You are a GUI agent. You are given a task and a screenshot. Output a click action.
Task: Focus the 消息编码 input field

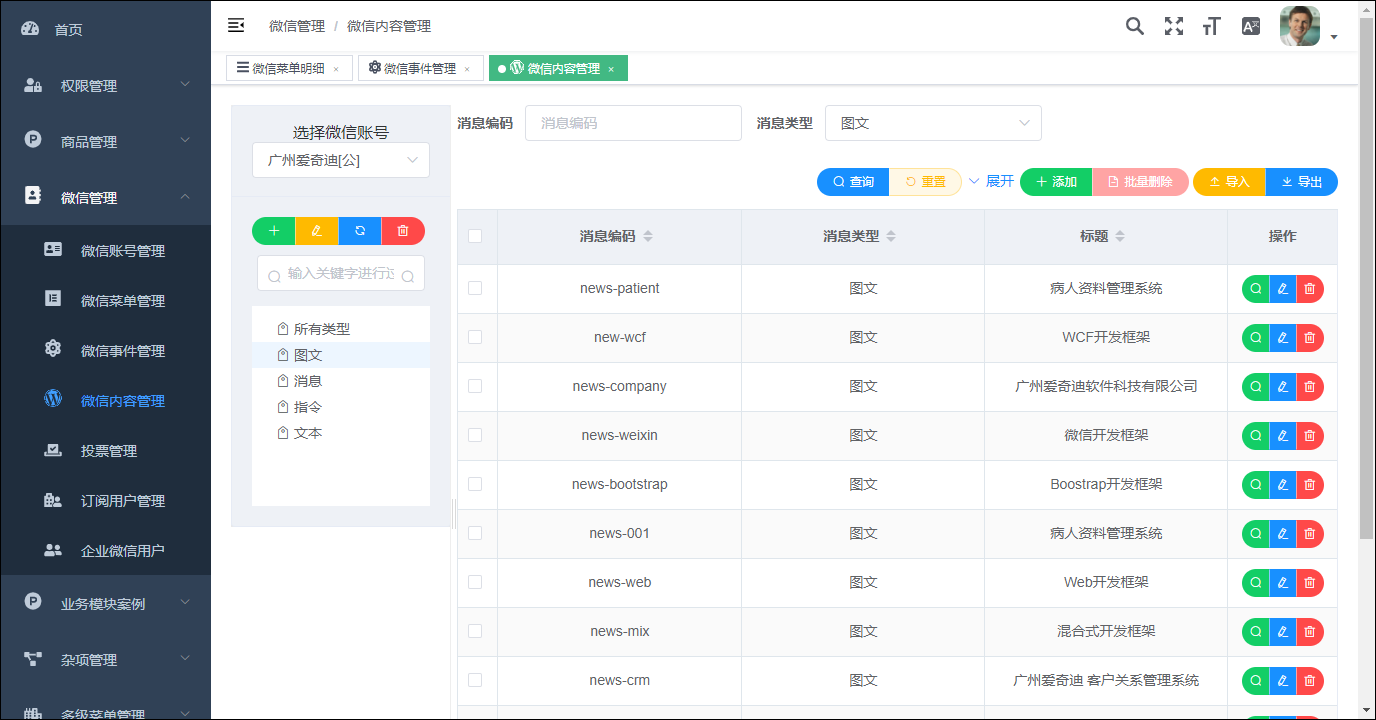tap(633, 123)
